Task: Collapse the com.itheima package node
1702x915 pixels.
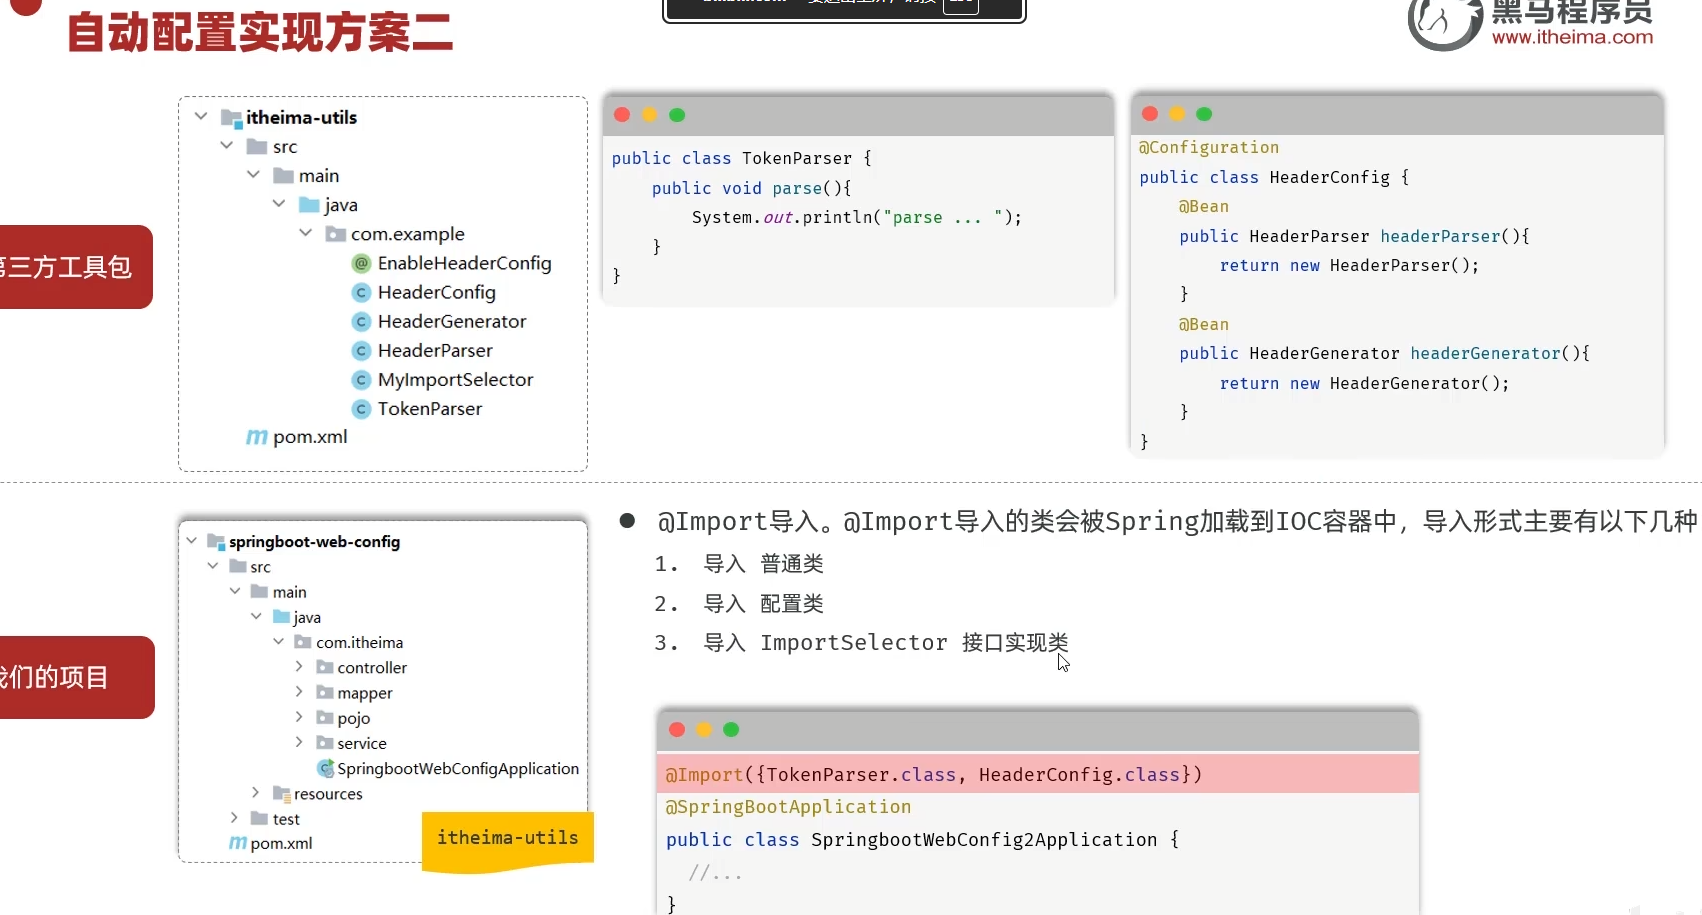Action: 278,641
